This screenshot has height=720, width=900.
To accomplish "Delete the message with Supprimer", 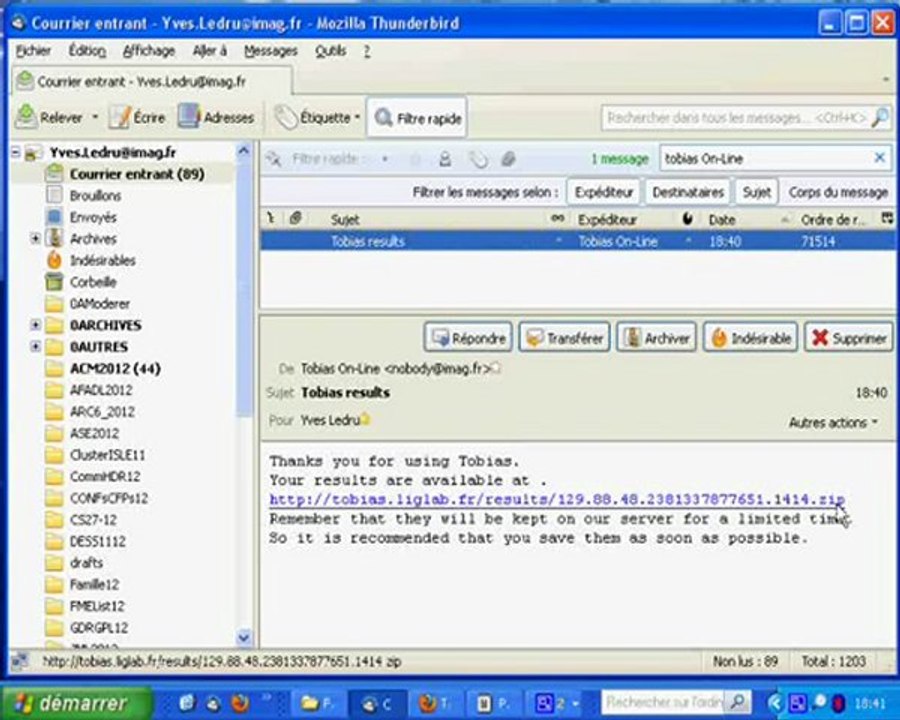I will 849,339.
